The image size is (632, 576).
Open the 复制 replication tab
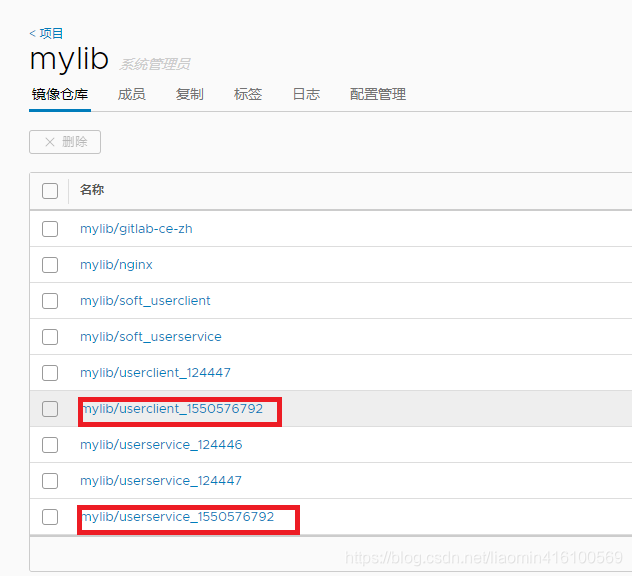click(189, 94)
